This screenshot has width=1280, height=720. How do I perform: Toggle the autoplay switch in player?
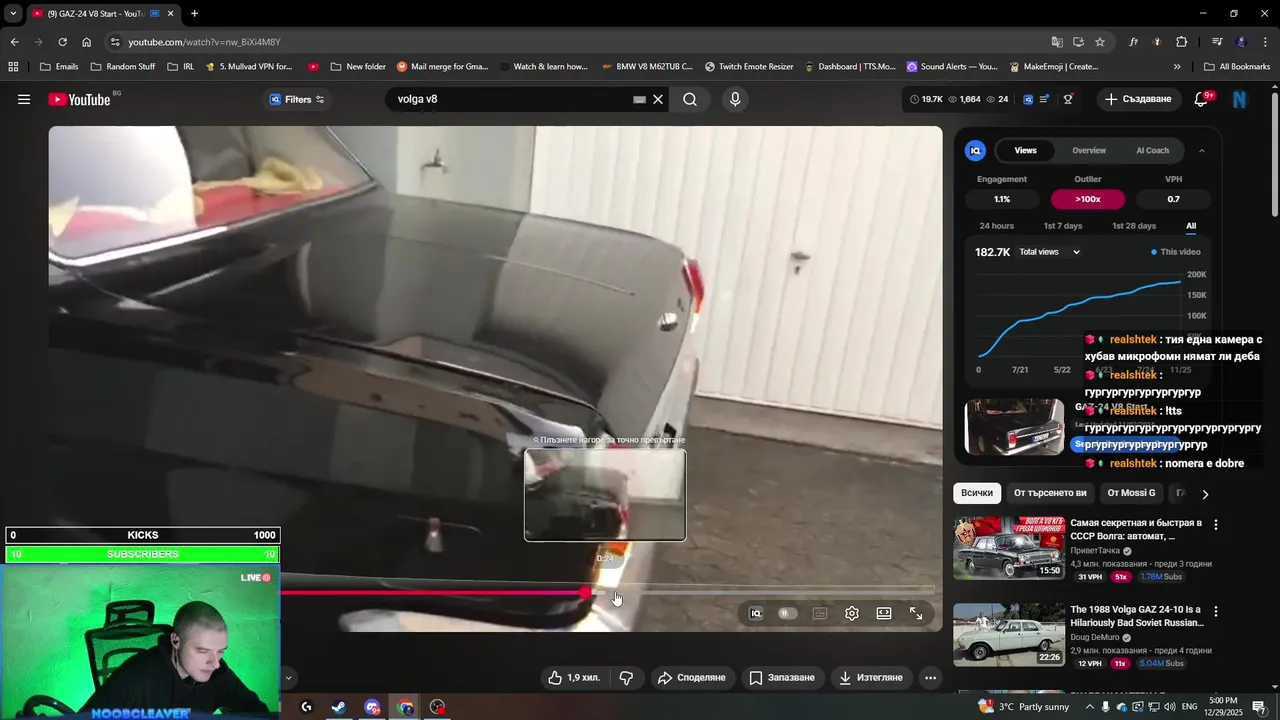(x=788, y=613)
